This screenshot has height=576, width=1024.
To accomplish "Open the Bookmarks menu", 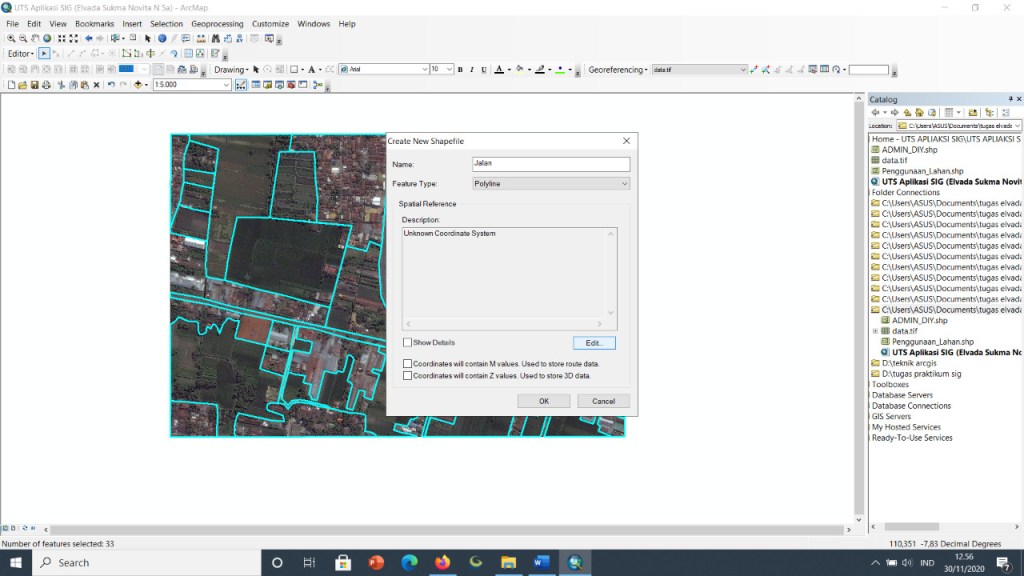I will [94, 24].
